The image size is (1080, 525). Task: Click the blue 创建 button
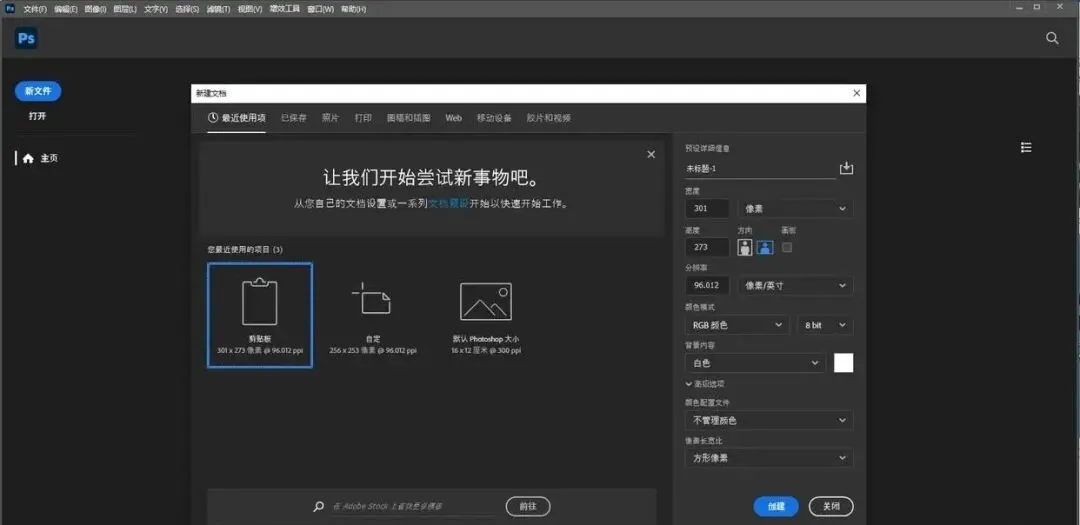[776, 506]
